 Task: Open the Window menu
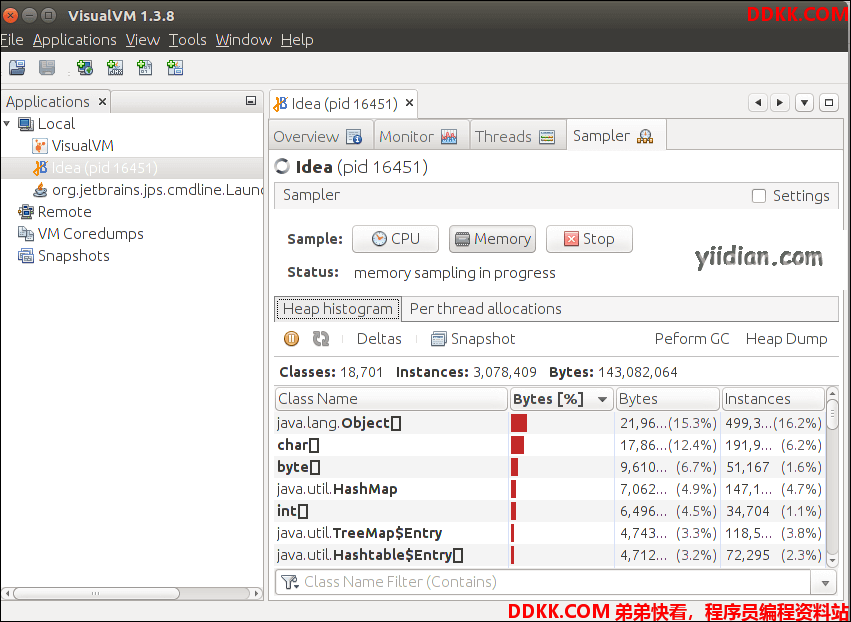244,40
